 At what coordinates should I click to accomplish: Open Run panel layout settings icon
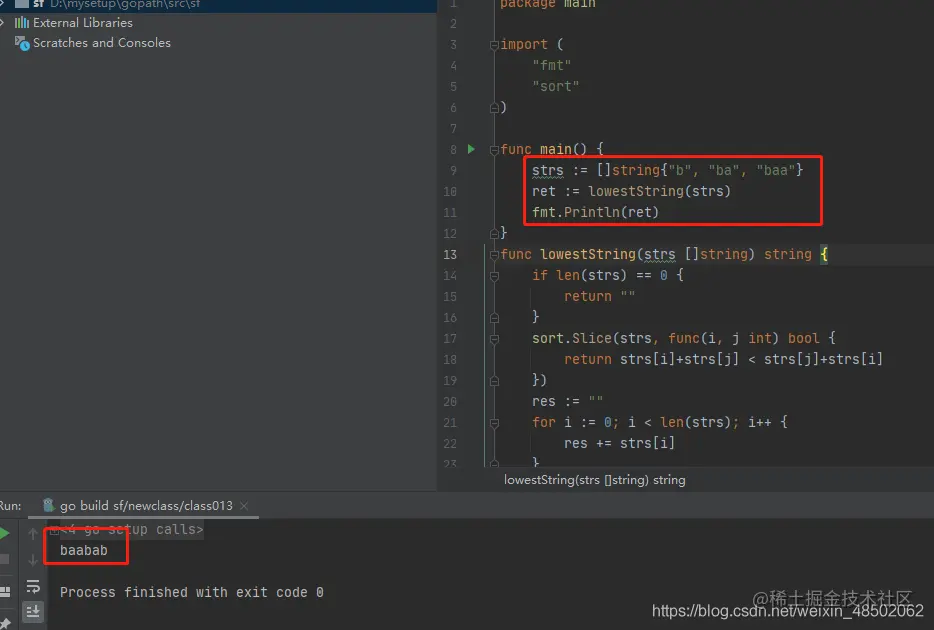pos(5,591)
